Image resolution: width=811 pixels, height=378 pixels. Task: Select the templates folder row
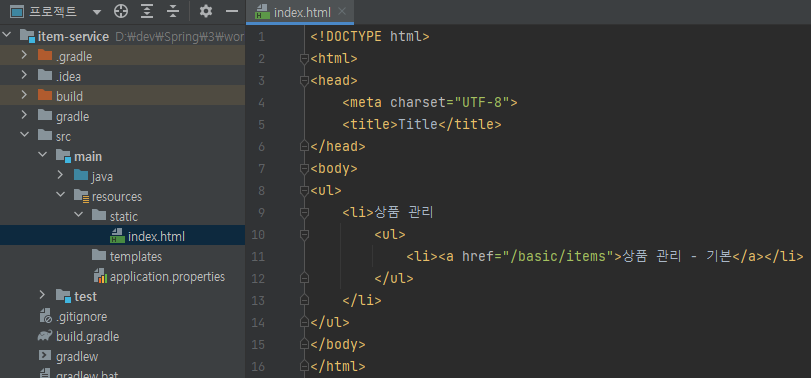tap(123, 256)
